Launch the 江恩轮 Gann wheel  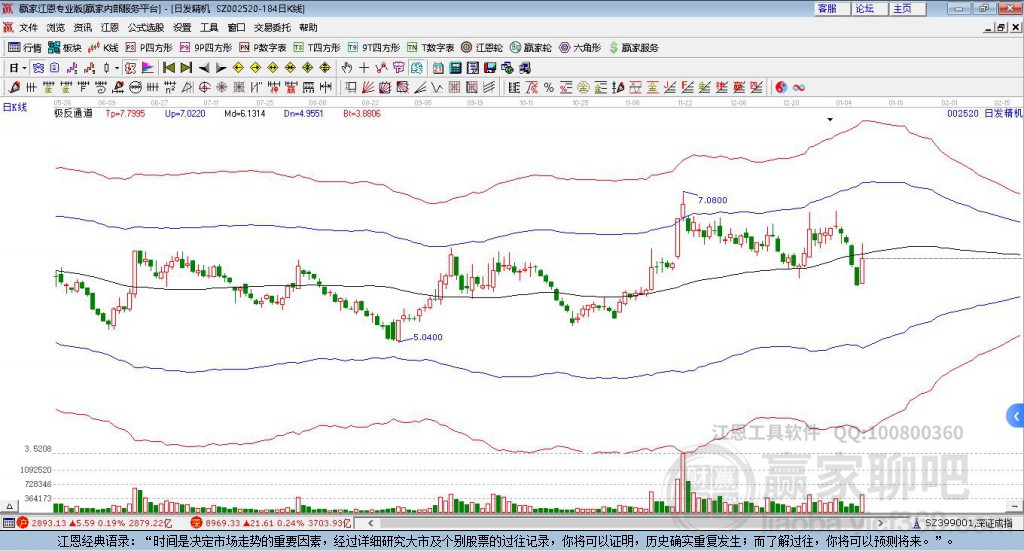pos(482,48)
